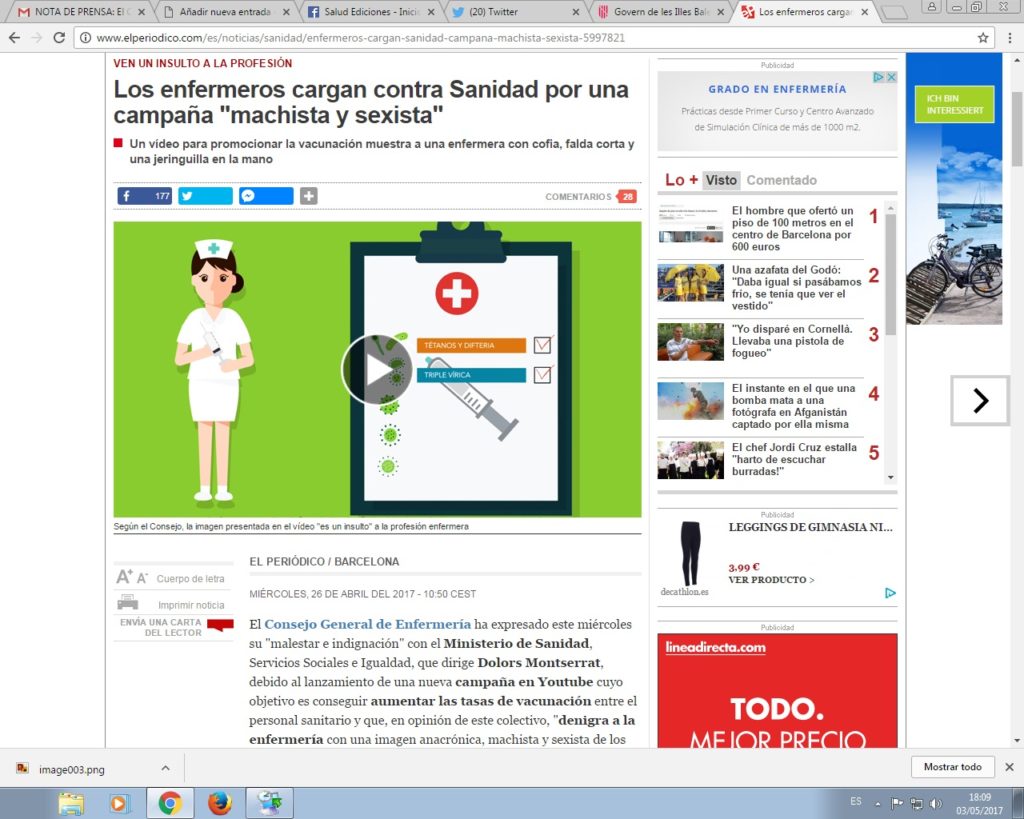Open Firefox from the Windows taskbar
Viewport: 1024px width, 819px height.
click(220, 802)
